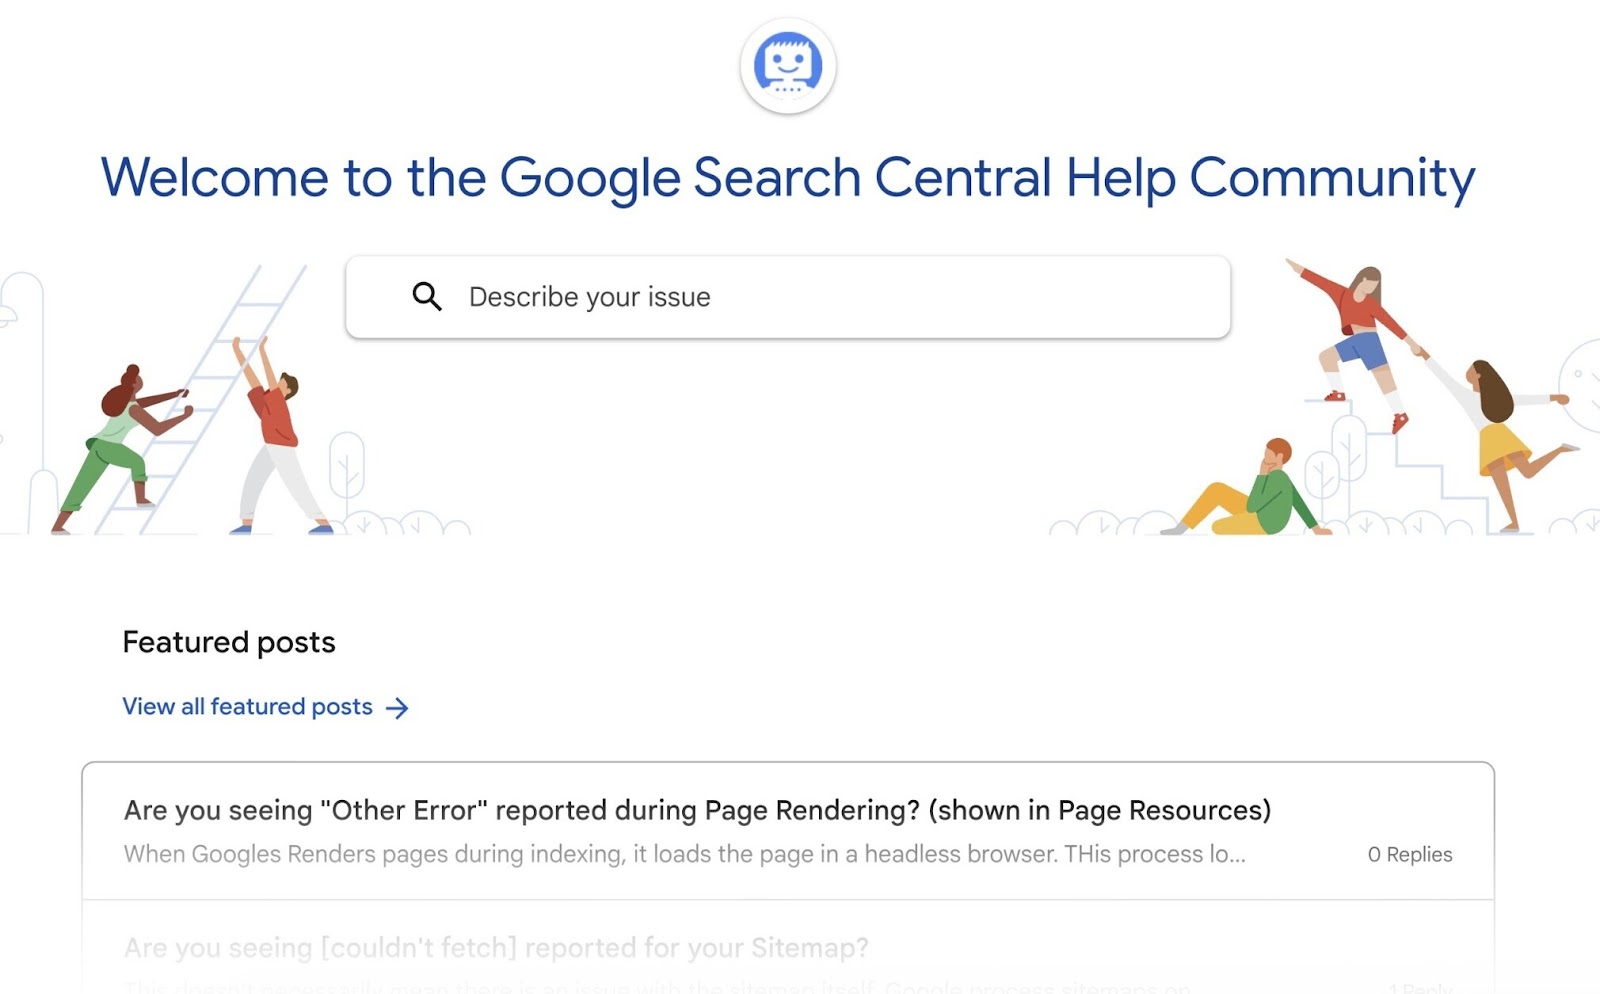Open the community home via the robot avatar
Image resolution: width=1600 pixels, height=994 pixels.
click(x=788, y=65)
